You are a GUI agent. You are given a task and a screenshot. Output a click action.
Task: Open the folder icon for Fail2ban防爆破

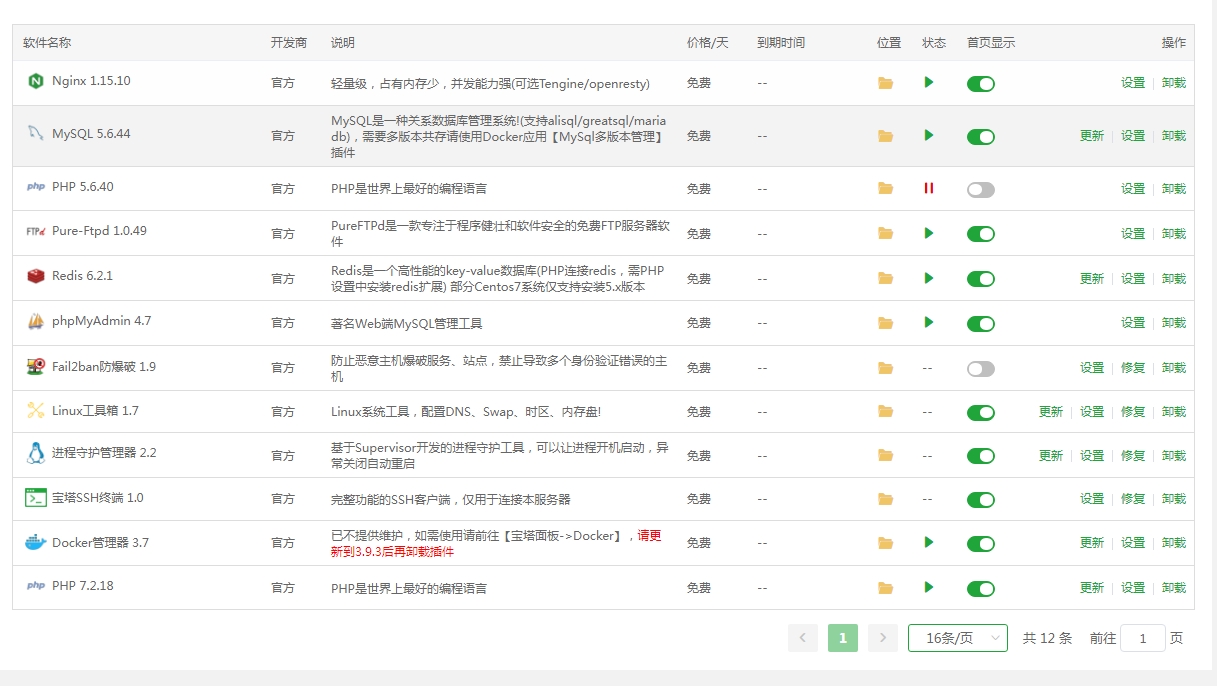tap(885, 368)
